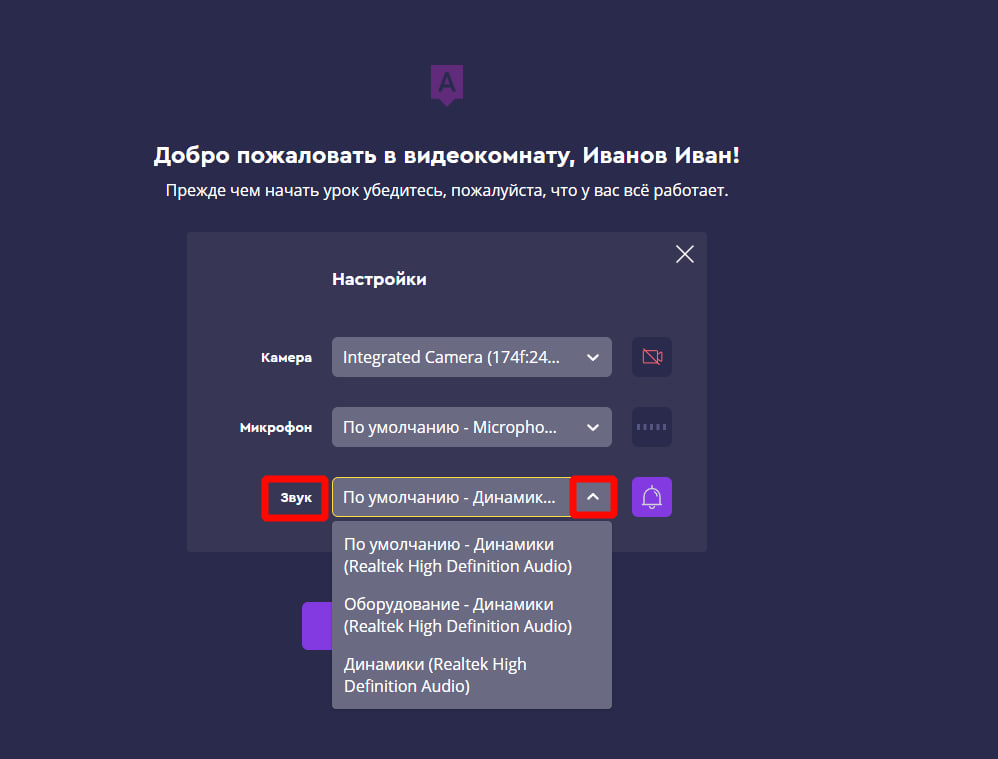Click the Камера label
The height and width of the screenshot is (759, 998).
(x=286, y=357)
